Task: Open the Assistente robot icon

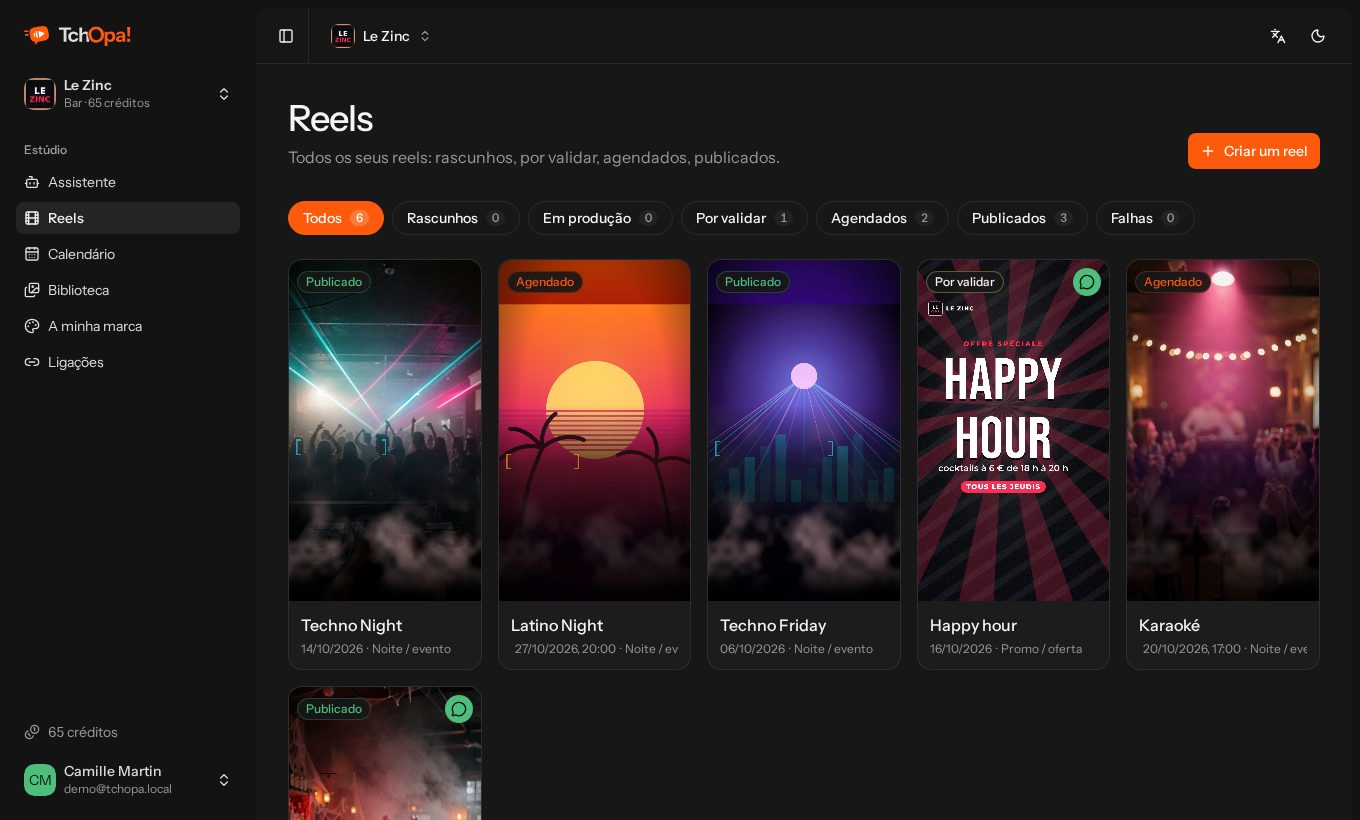Action: pos(32,182)
